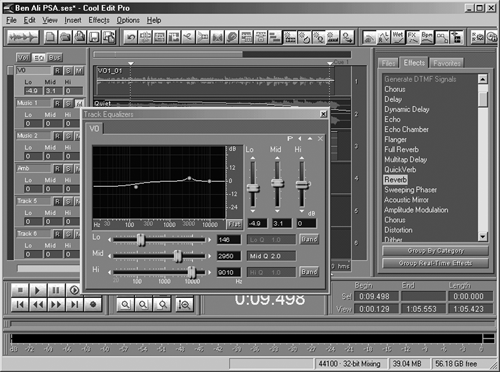The height and width of the screenshot is (372, 500).
Task: Toggle Mute on VO track
Action: point(79,71)
